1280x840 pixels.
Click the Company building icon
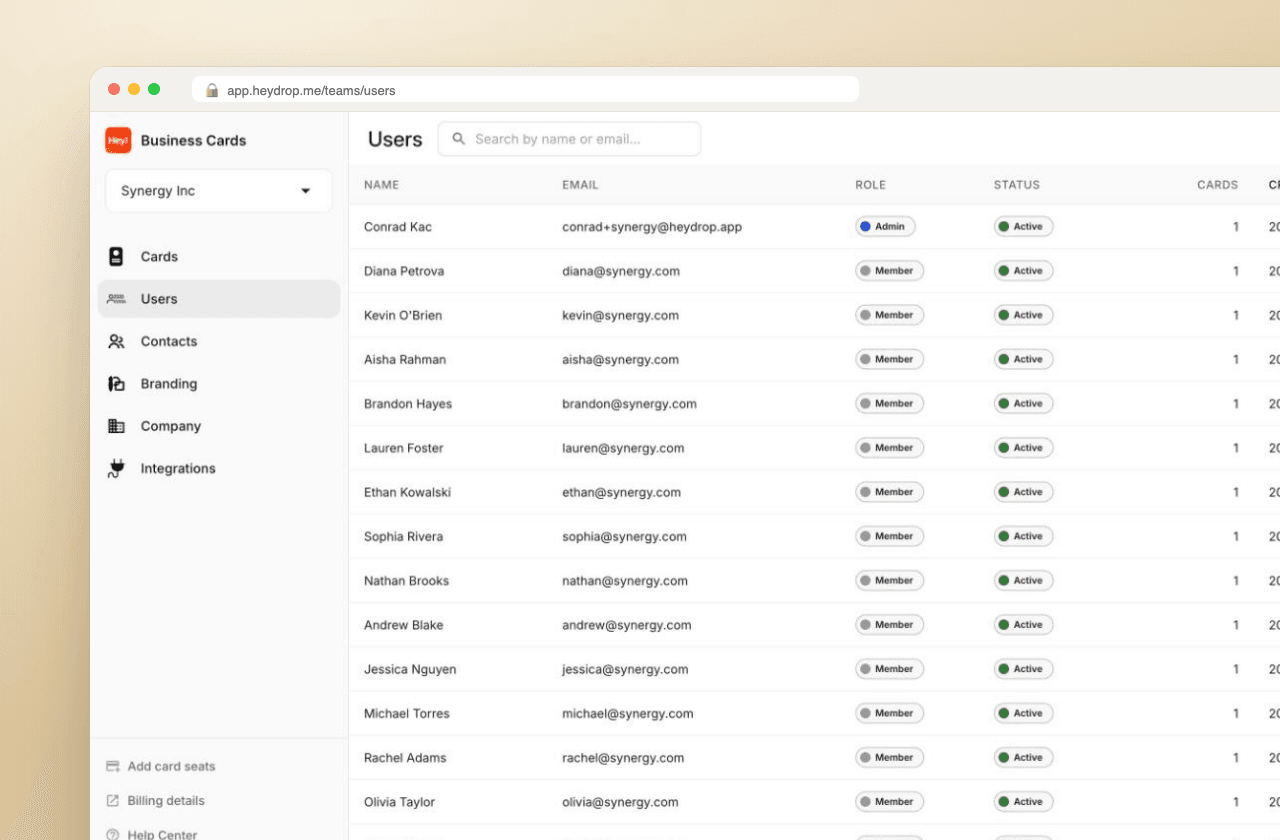pos(116,426)
